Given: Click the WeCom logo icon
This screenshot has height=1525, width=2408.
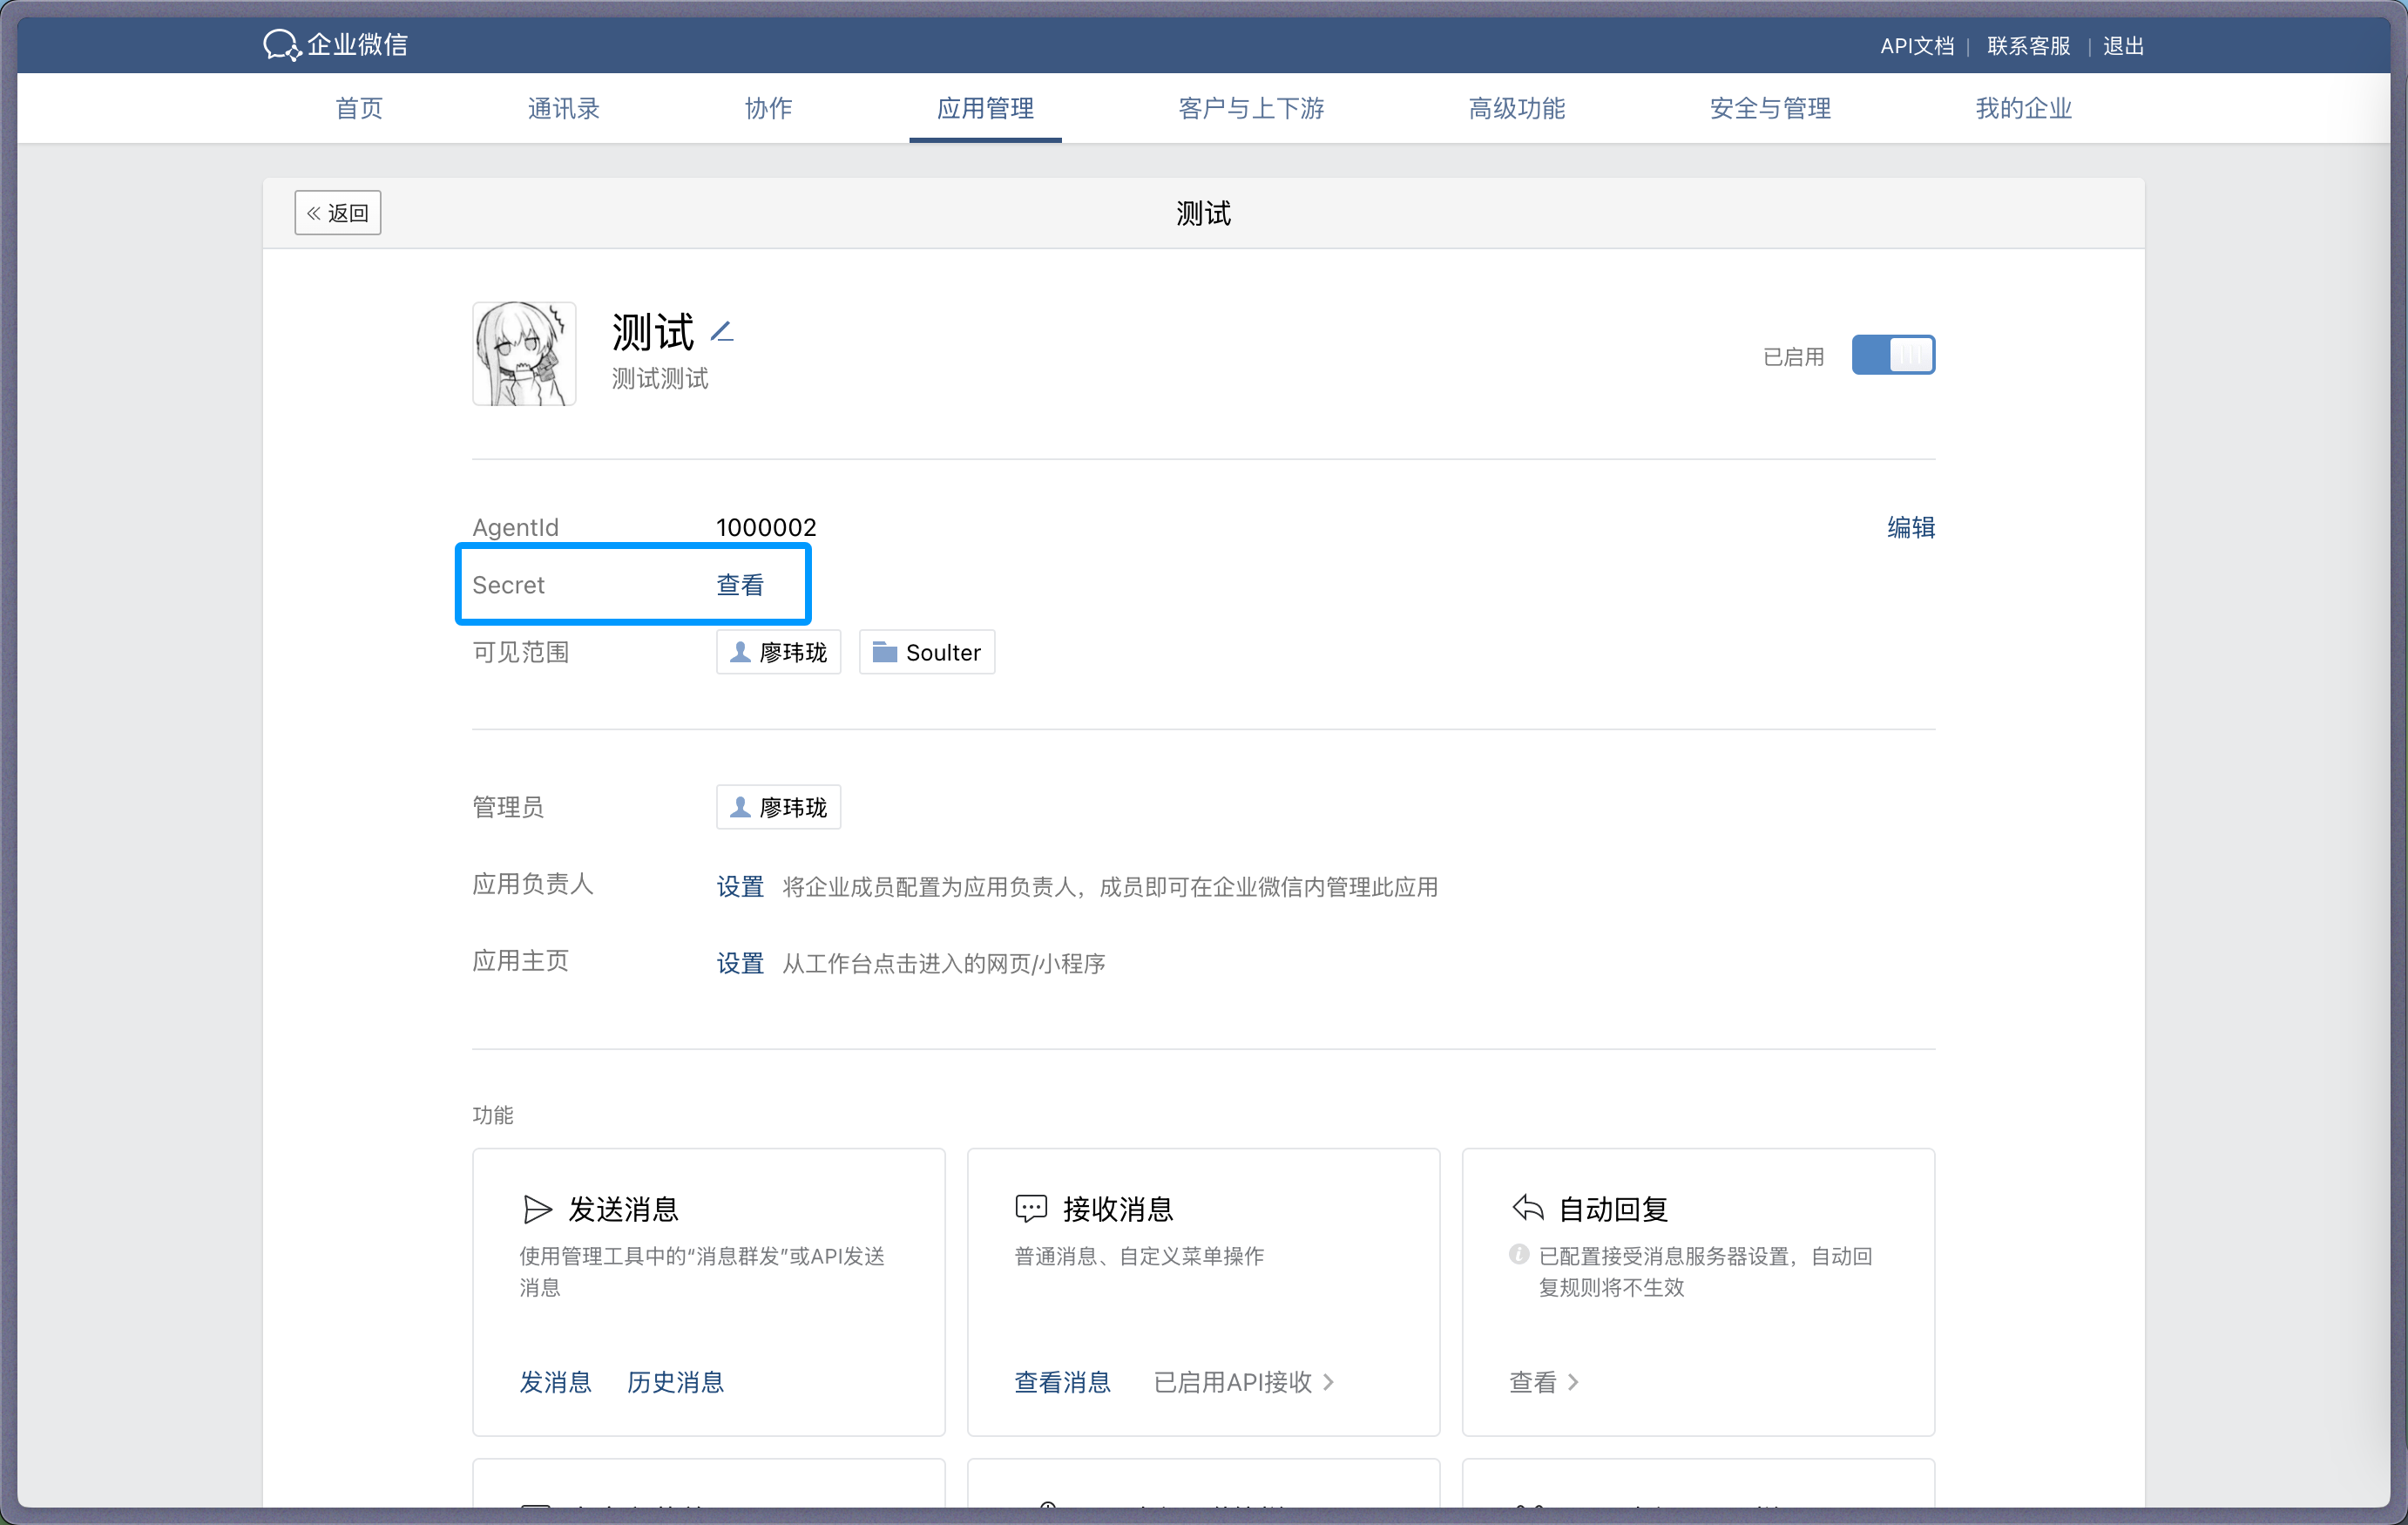Looking at the screenshot, I should [281, 45].
